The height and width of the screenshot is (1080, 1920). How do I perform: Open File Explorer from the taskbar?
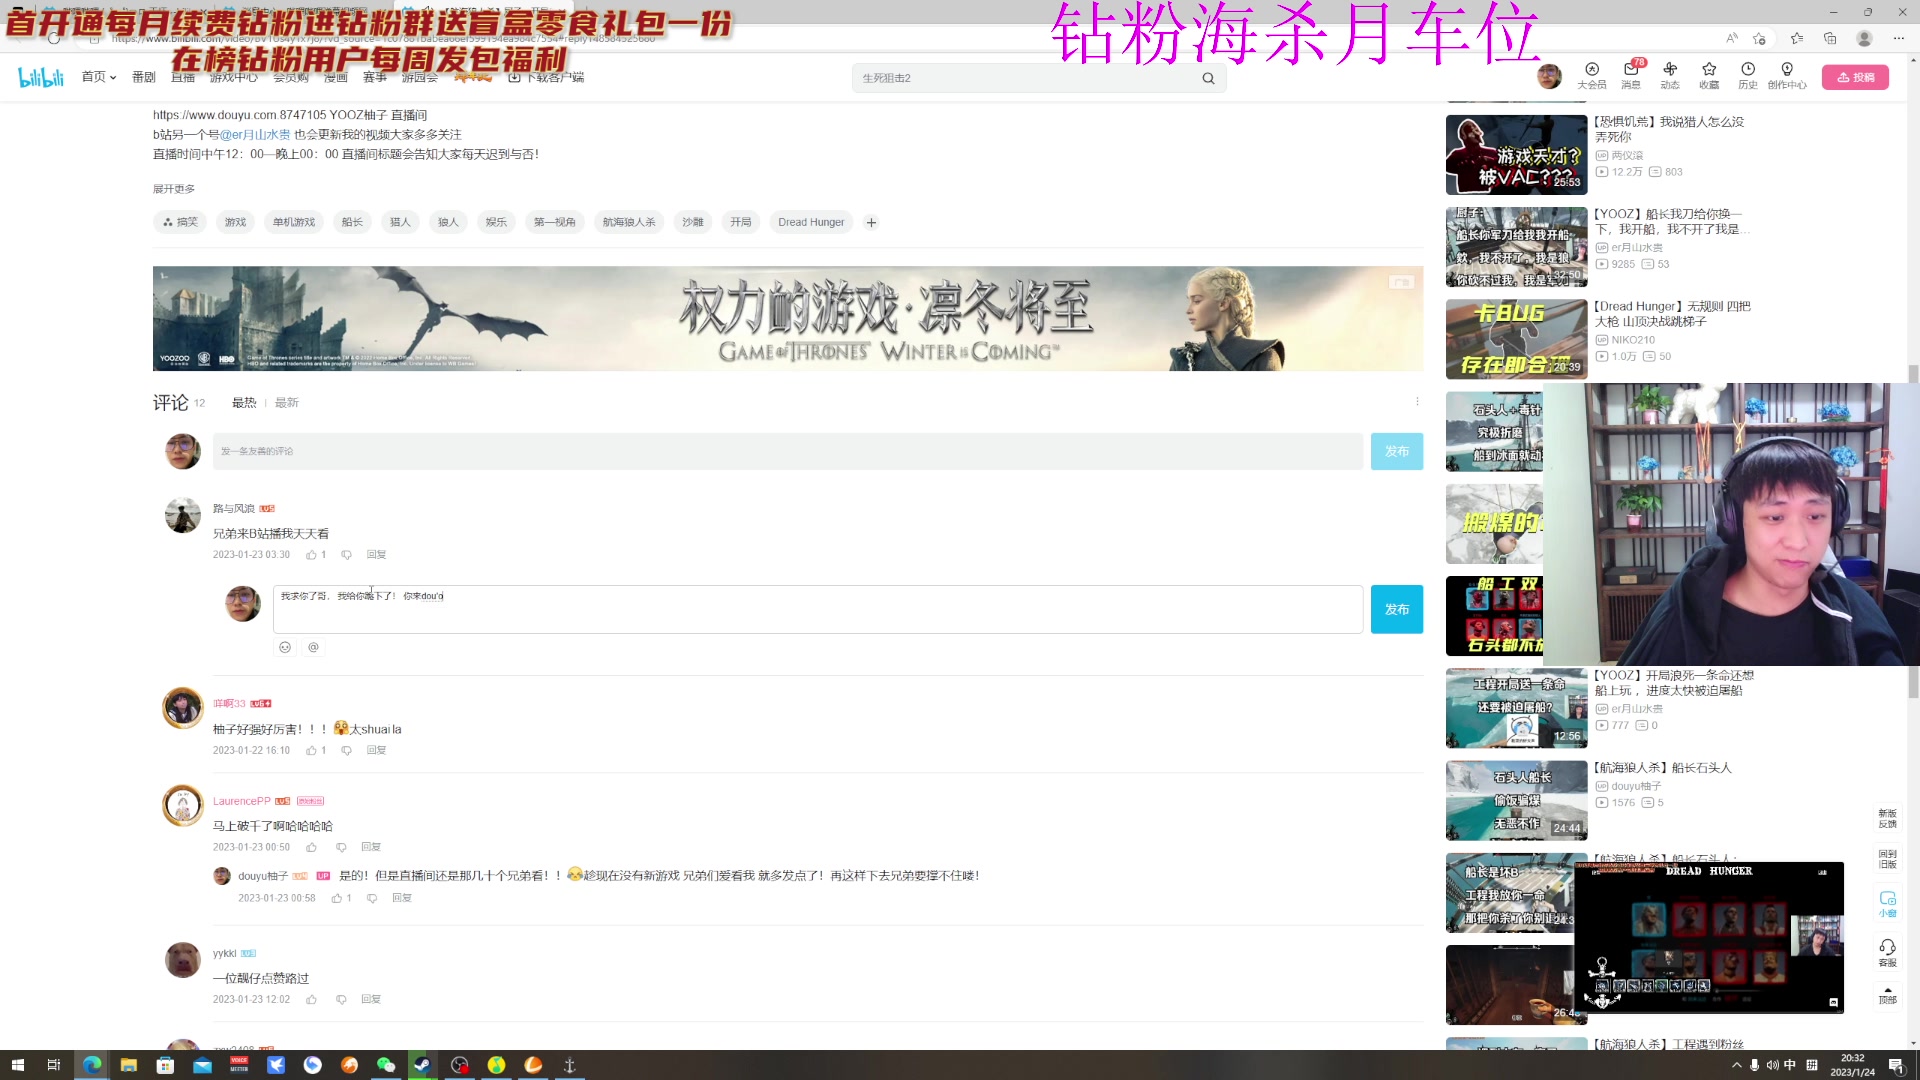pyautogui.click(x=128, y=1065)
